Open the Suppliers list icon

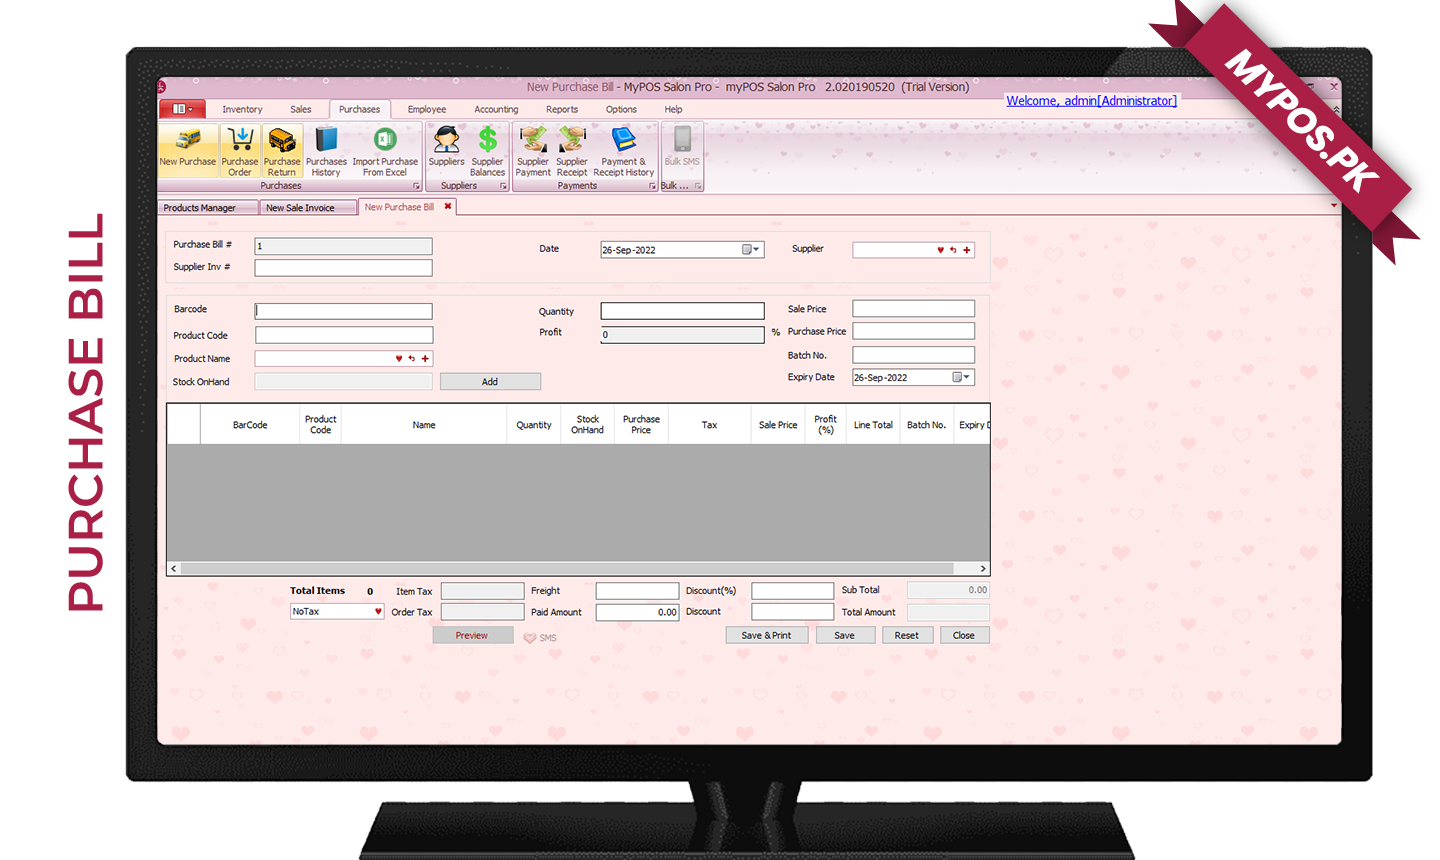tap(446, 148)
